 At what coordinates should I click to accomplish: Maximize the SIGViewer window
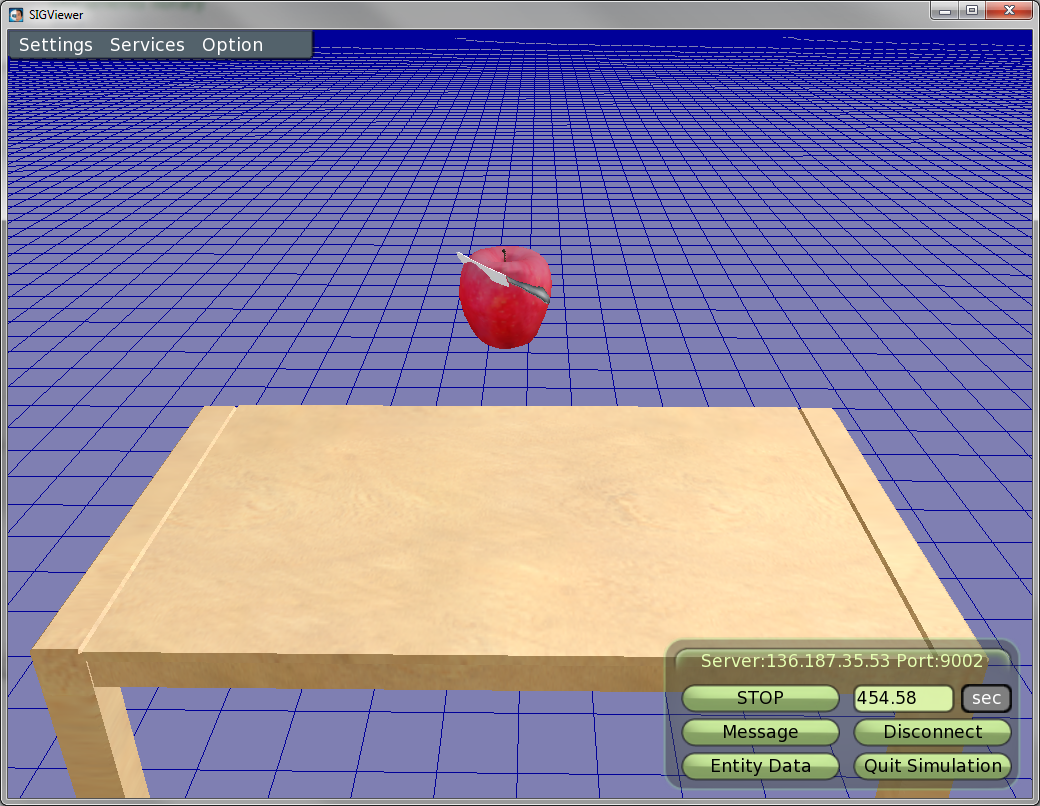971,10
